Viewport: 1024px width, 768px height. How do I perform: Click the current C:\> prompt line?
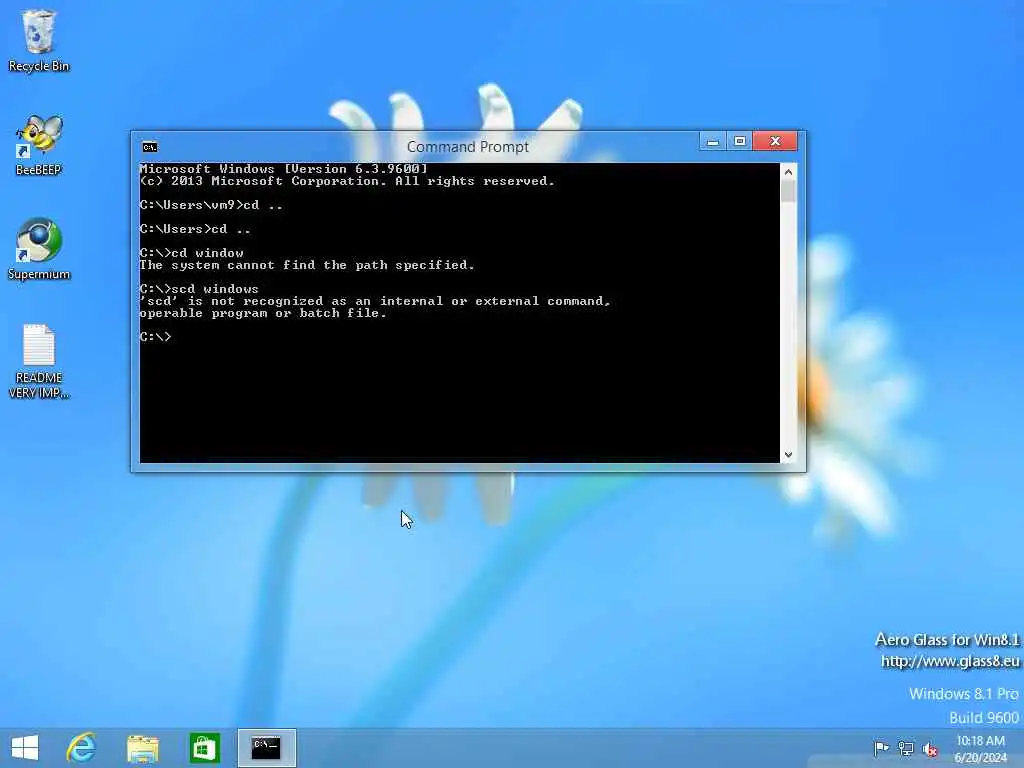point(155,337)
